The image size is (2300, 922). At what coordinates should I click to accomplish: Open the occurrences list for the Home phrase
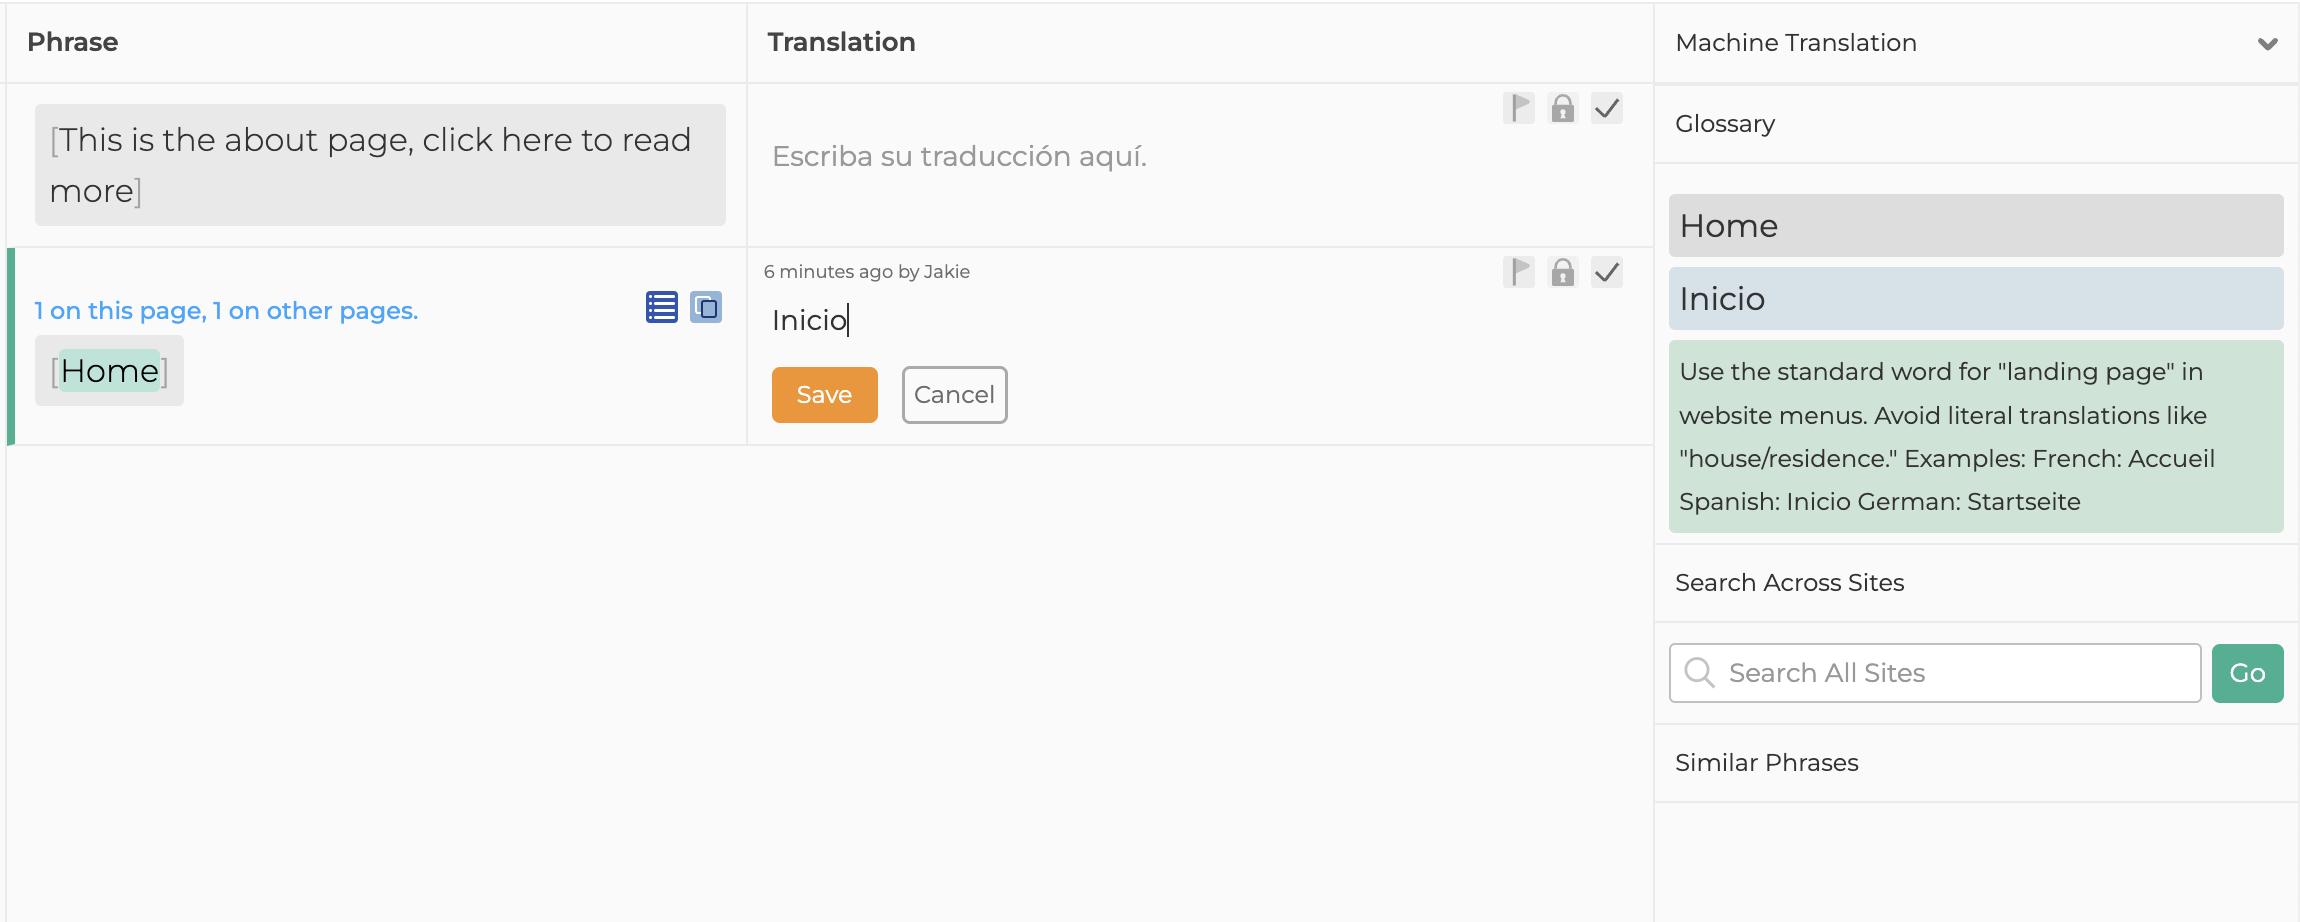pyautogui.click(x=660, y=307)
